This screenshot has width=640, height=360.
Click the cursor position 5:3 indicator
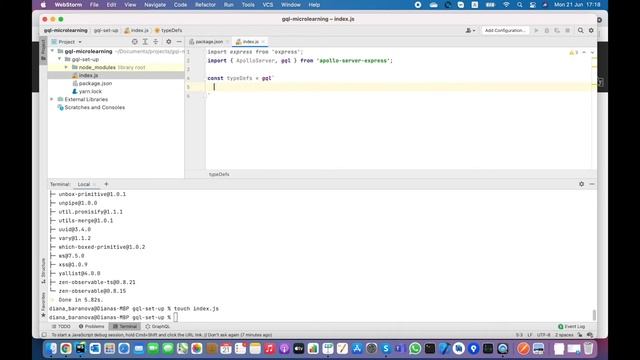[519, 335]
